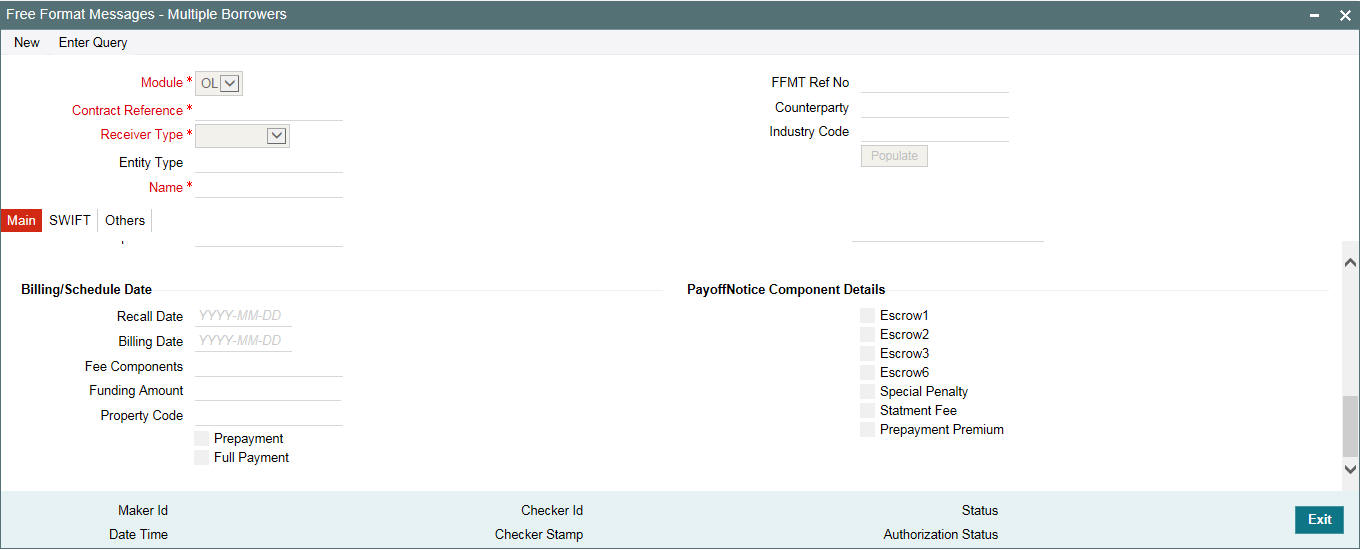Click the vertical scrollbar thumb

(1350, 426)
